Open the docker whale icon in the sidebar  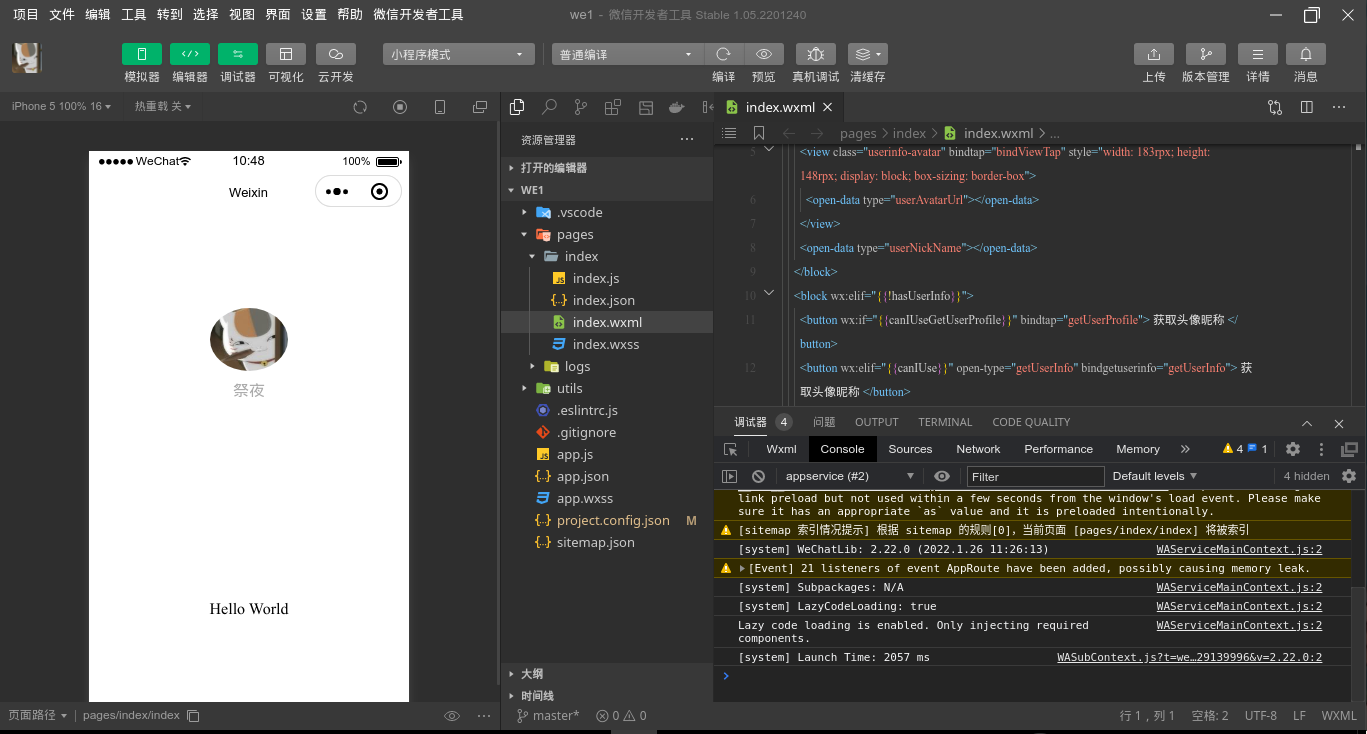(x=677, y=107)
